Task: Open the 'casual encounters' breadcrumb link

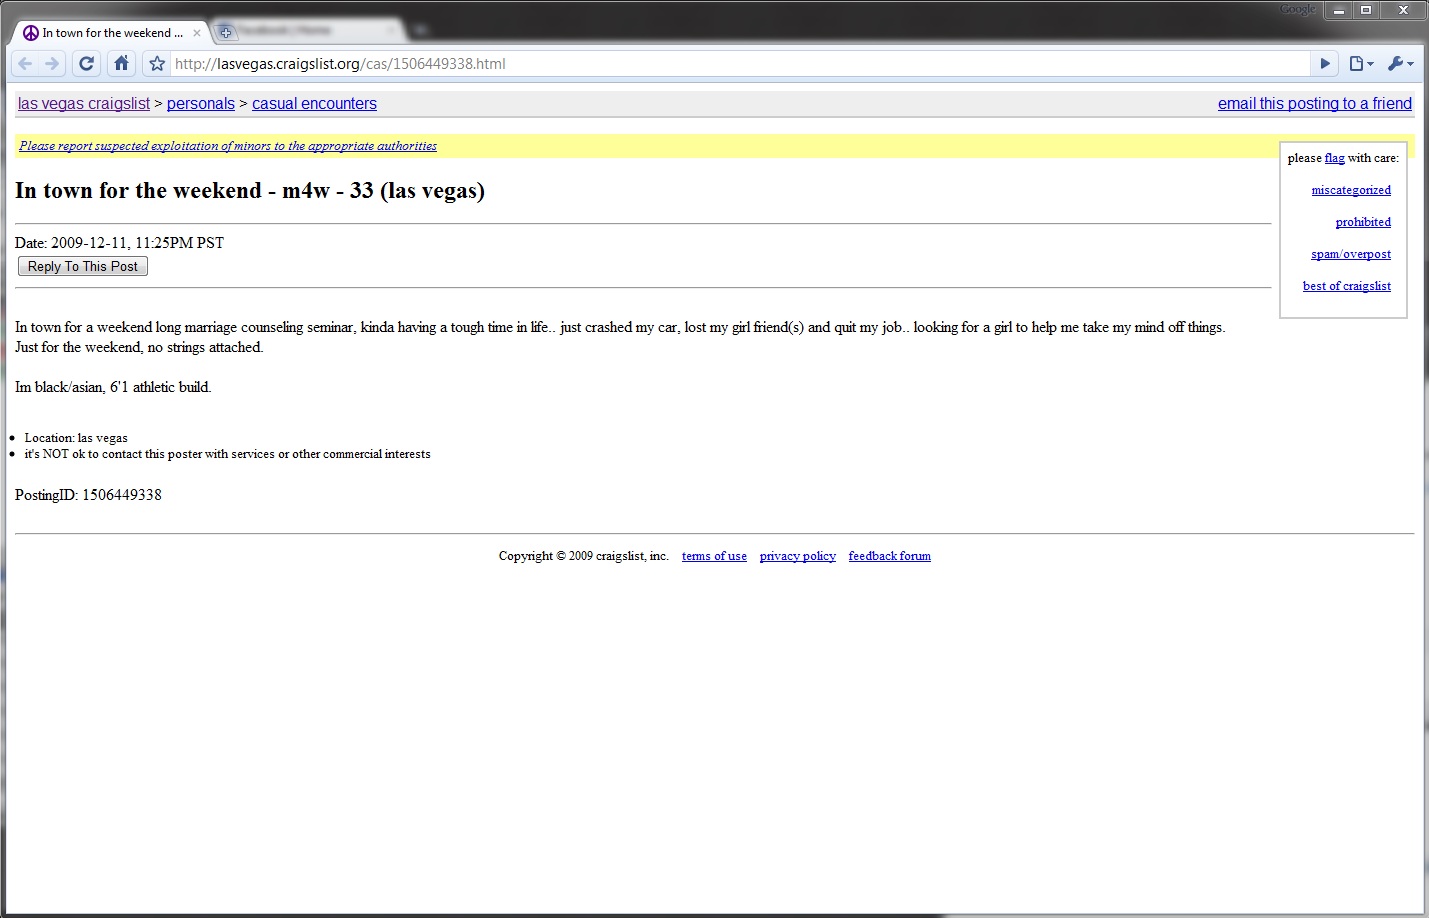Action: [x=314, y=104]
